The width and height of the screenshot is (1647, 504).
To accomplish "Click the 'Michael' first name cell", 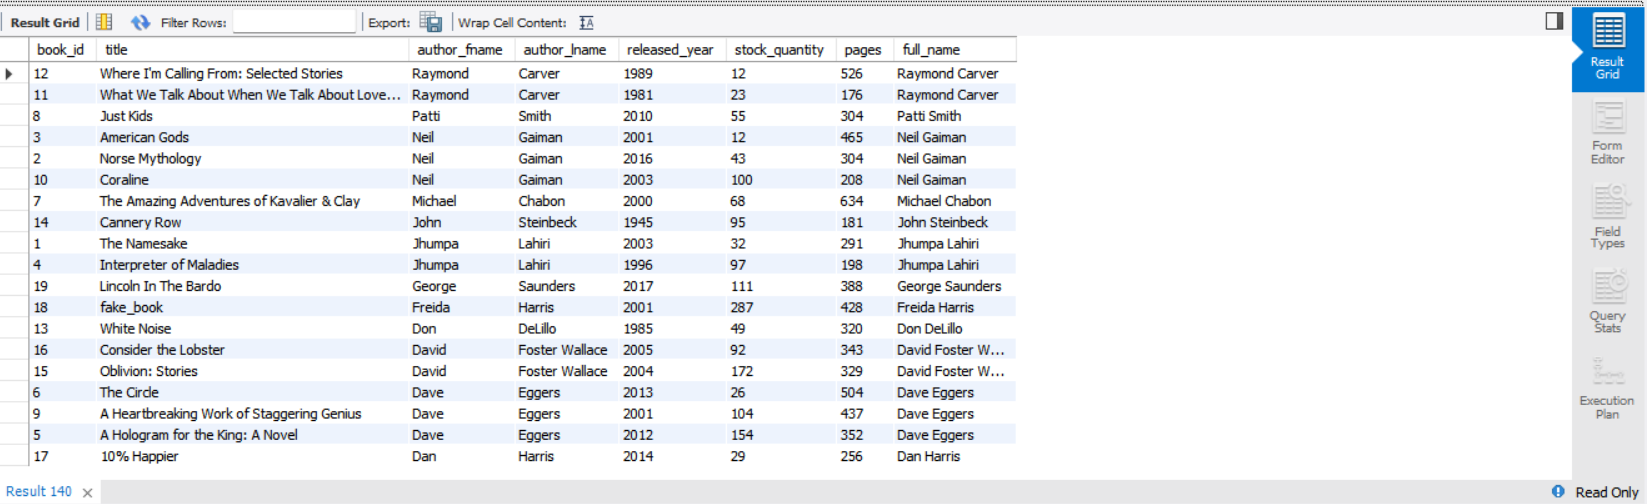I will click(461, 201).
